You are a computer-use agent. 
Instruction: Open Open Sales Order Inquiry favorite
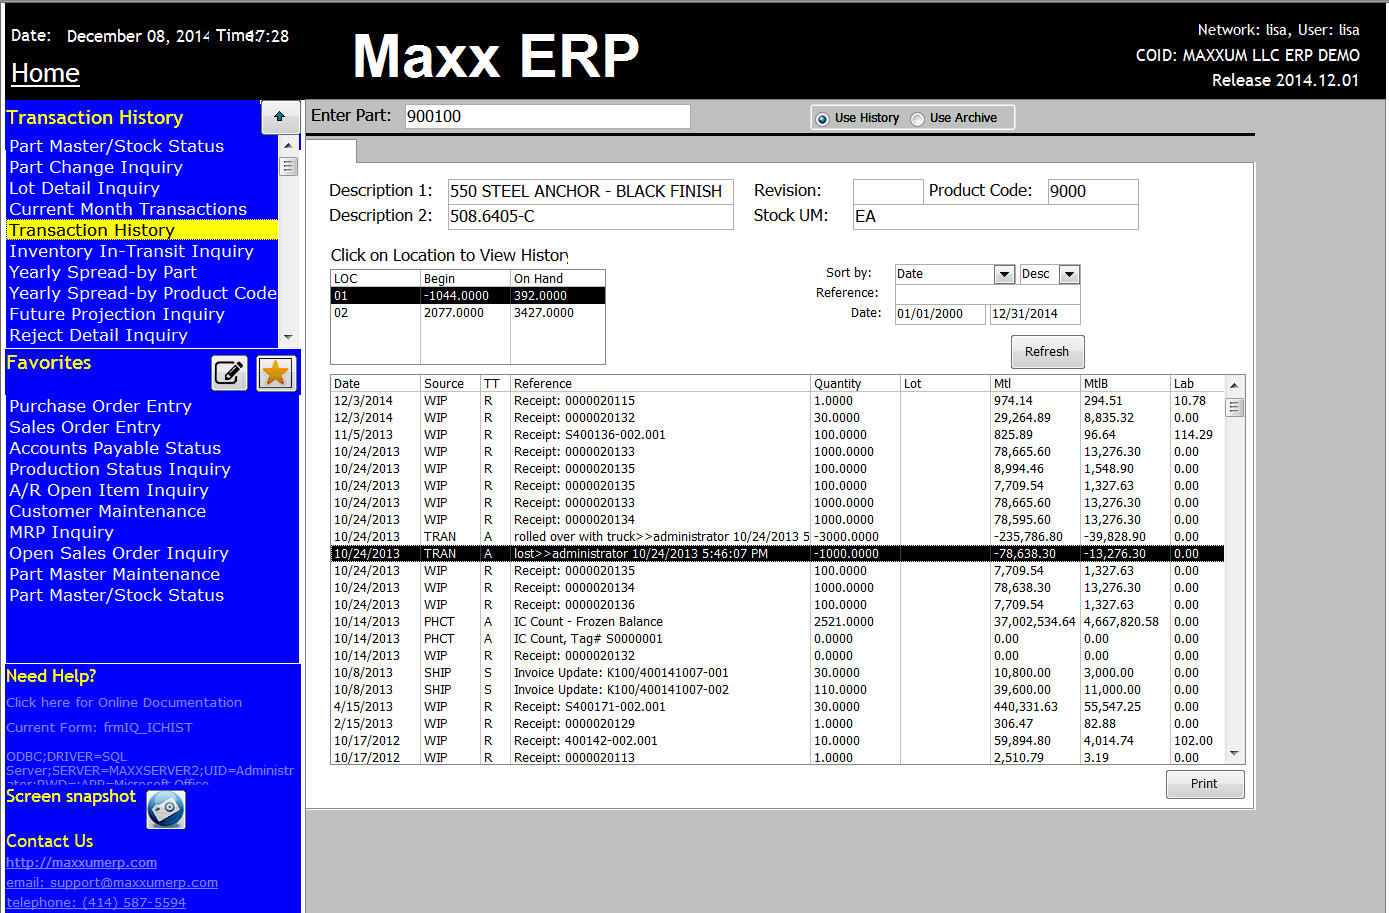pos(119,553)
